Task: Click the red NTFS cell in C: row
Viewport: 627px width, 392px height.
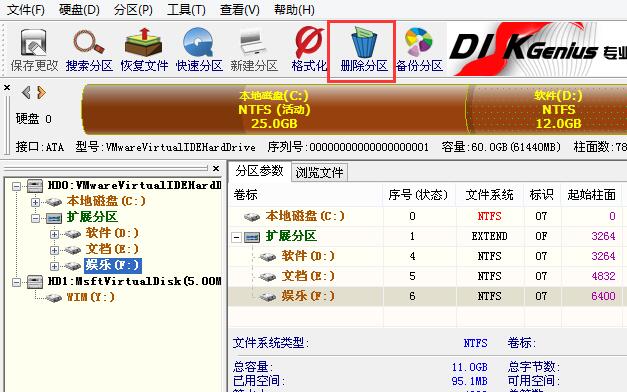Action: pyautogui.click(x=489, y=216)
